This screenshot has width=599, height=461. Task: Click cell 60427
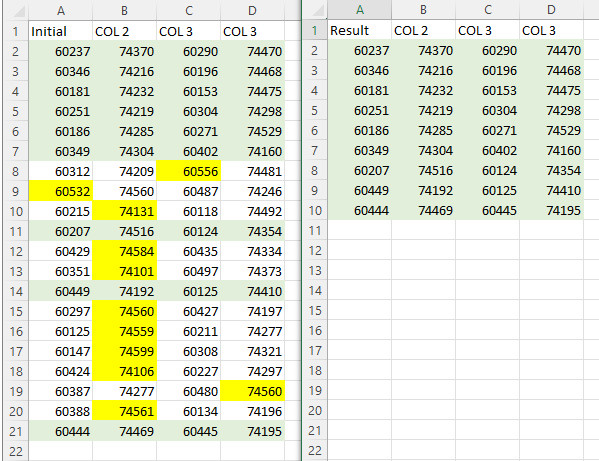[x=189, y=311]
